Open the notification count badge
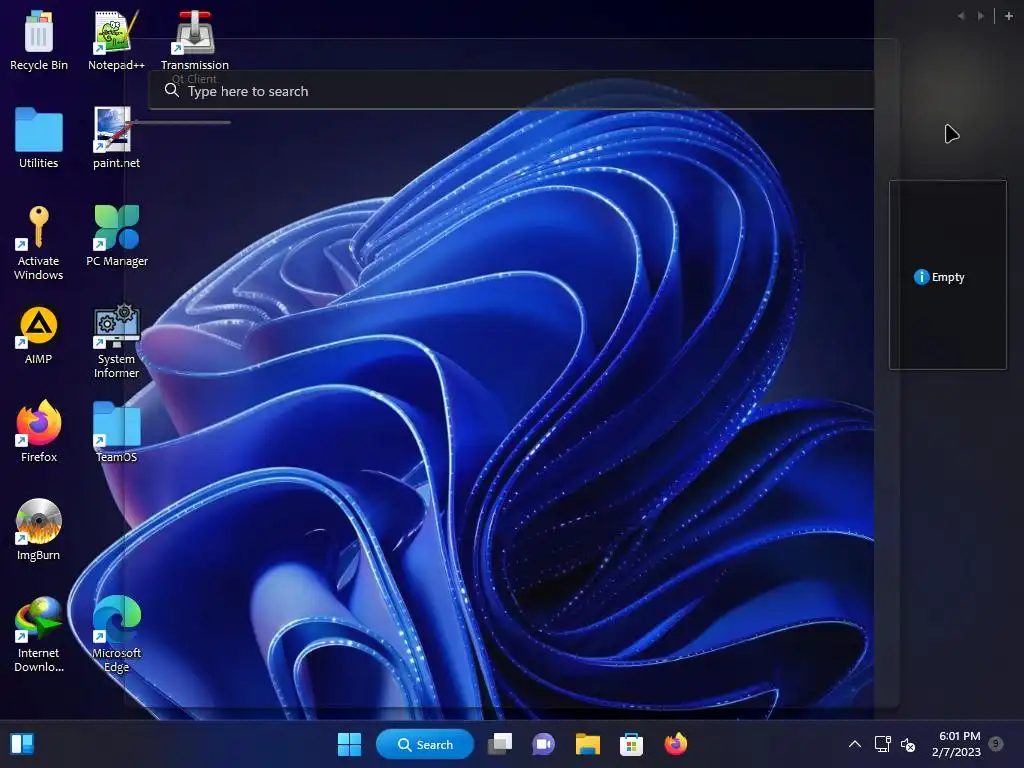Screen dimensions: 1024x768 [x=996, y=743]
